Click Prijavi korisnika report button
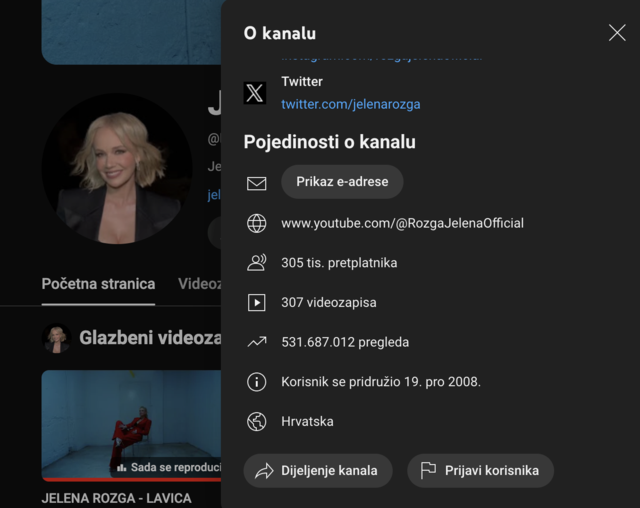The image size is (640, 508). 480,470
